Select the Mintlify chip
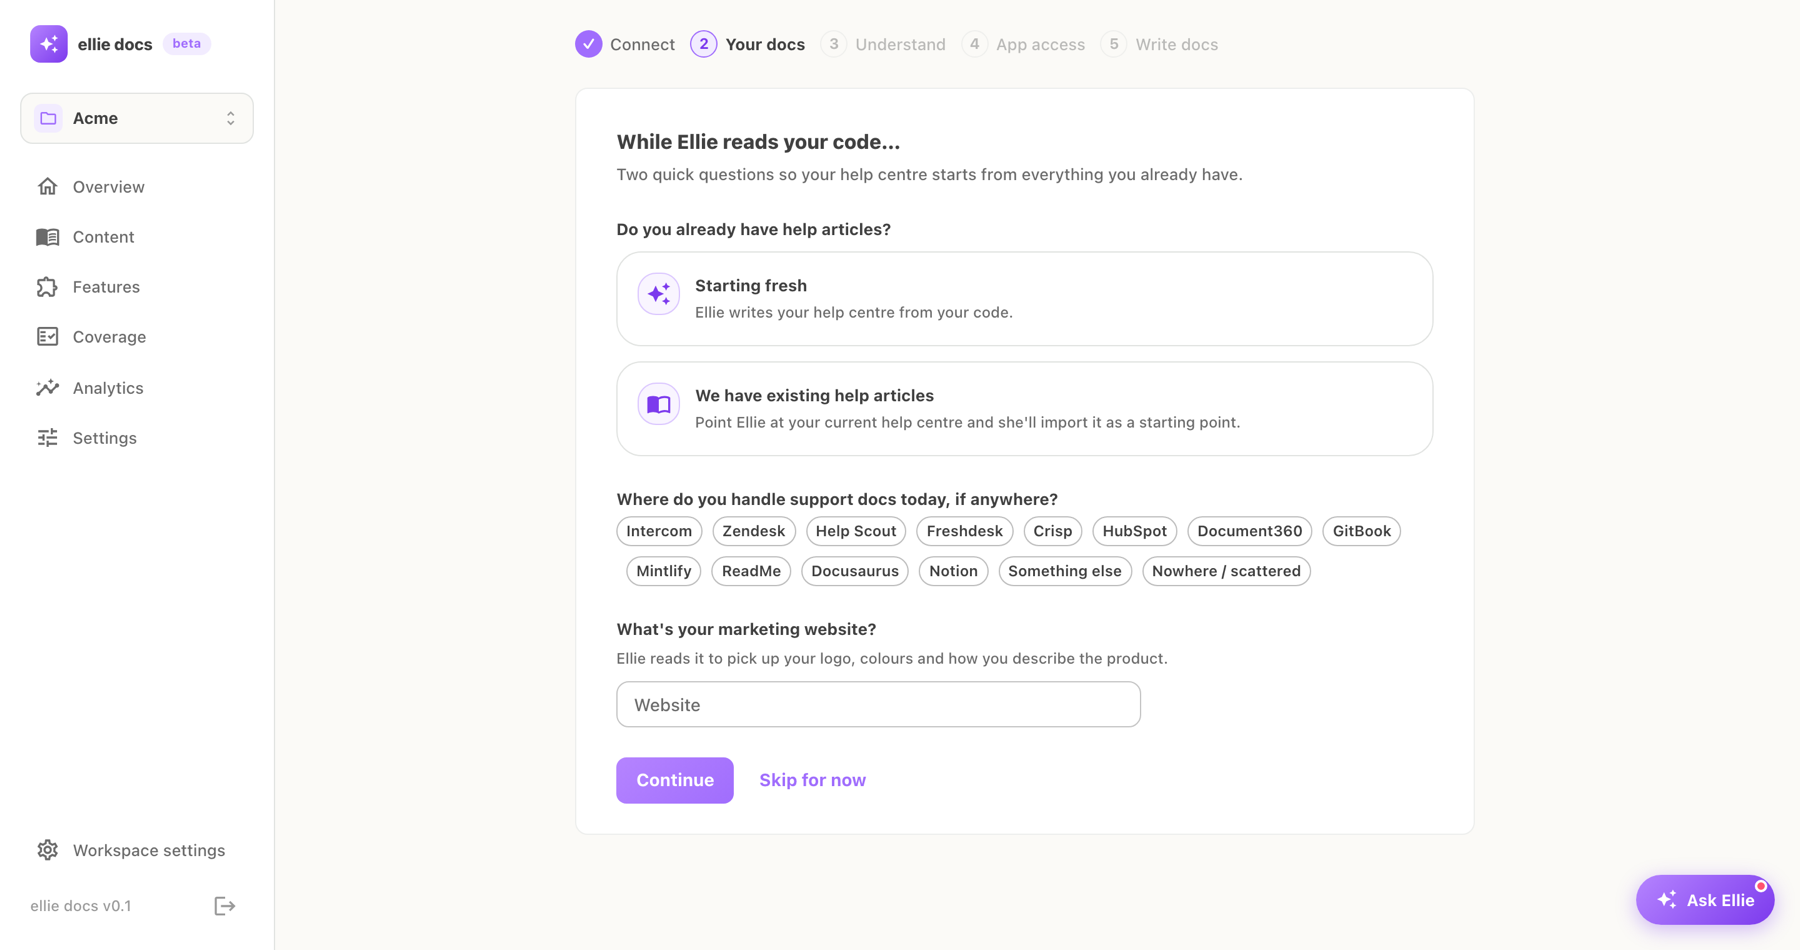 tap(664, 571)
